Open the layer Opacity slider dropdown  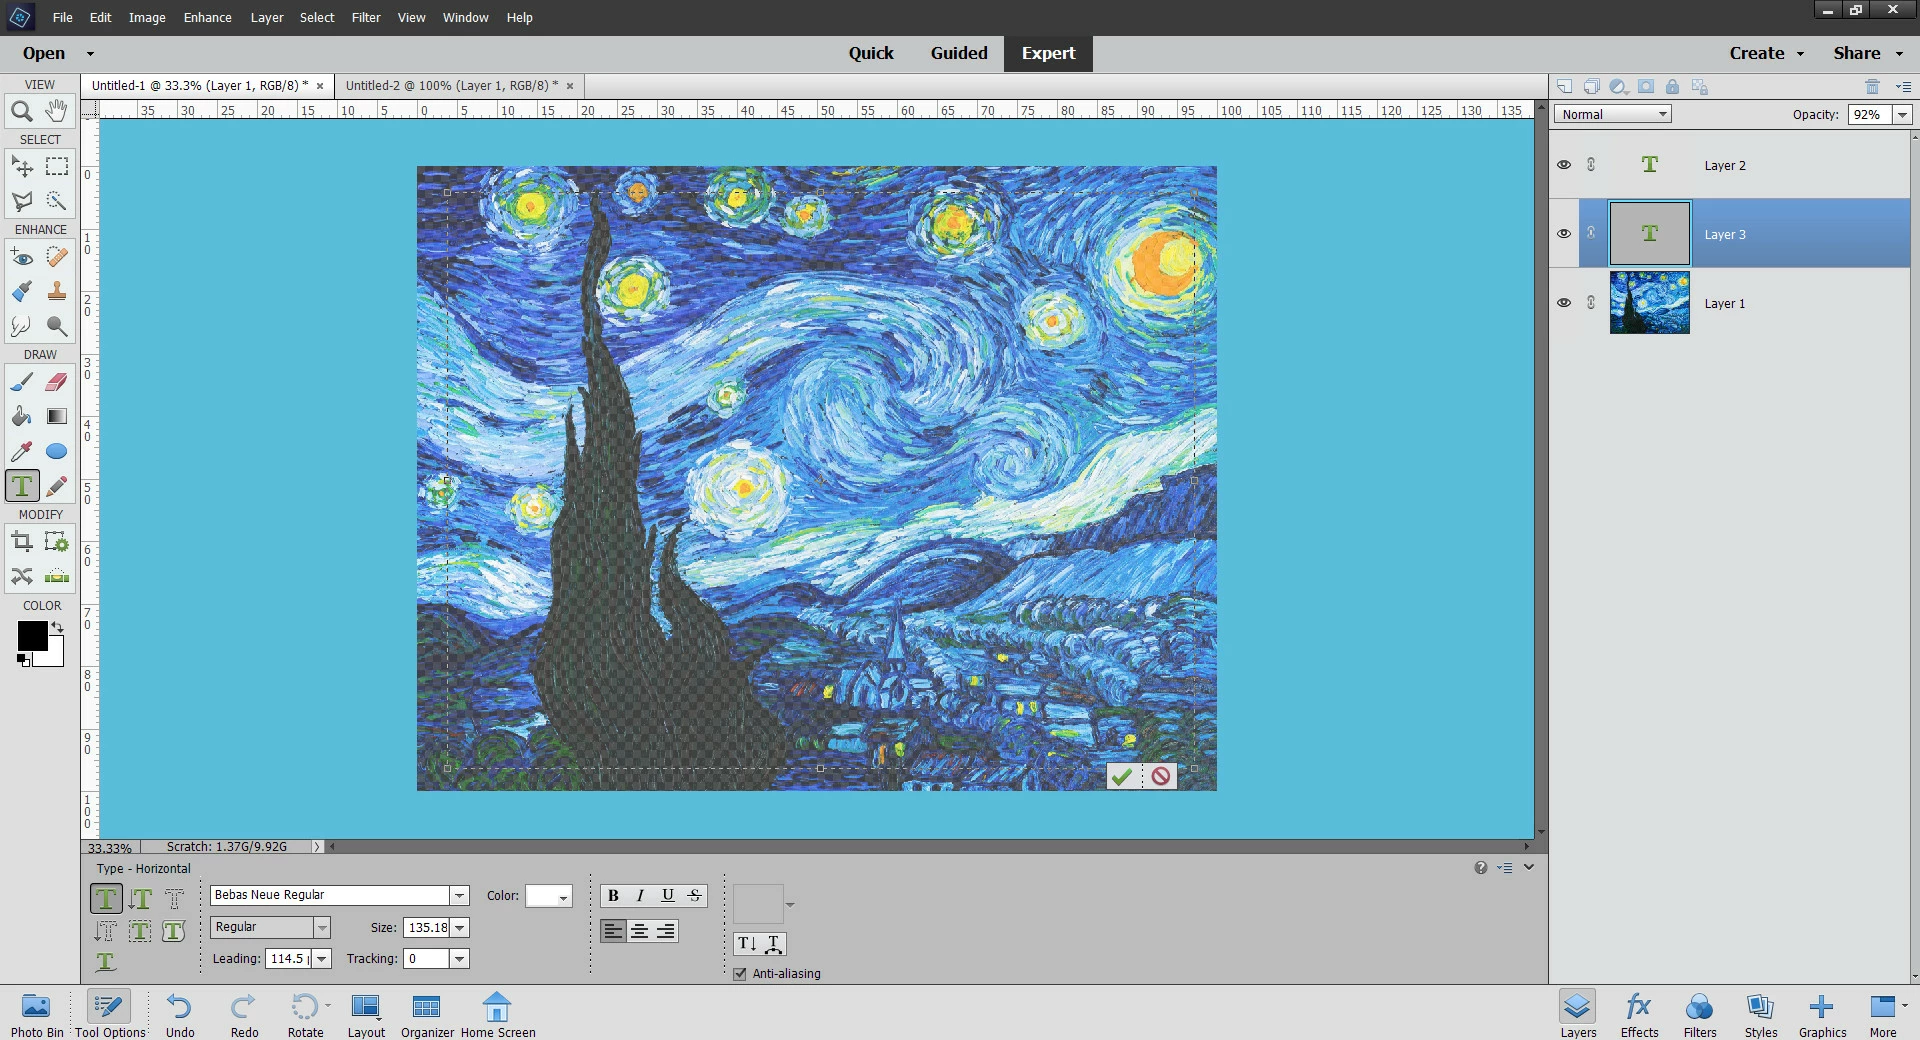pos(1903,115)
